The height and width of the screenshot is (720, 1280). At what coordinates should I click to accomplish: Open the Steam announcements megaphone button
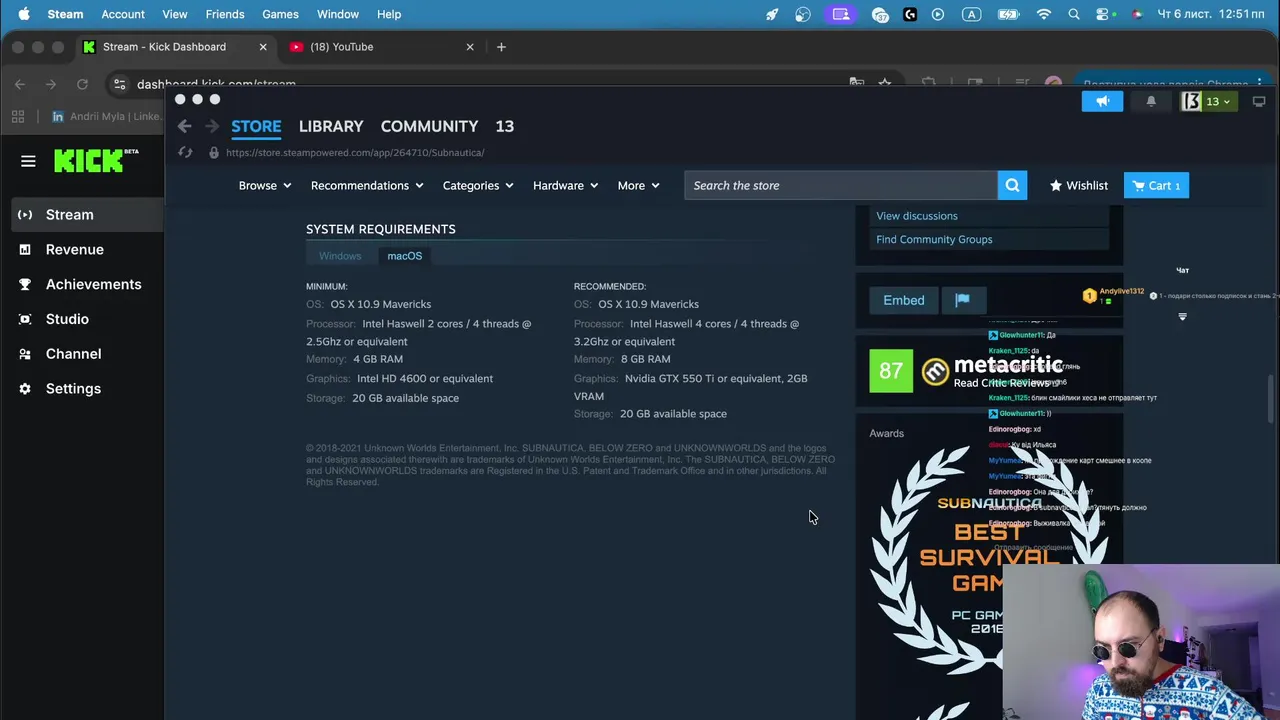[x=1102, y=101]
